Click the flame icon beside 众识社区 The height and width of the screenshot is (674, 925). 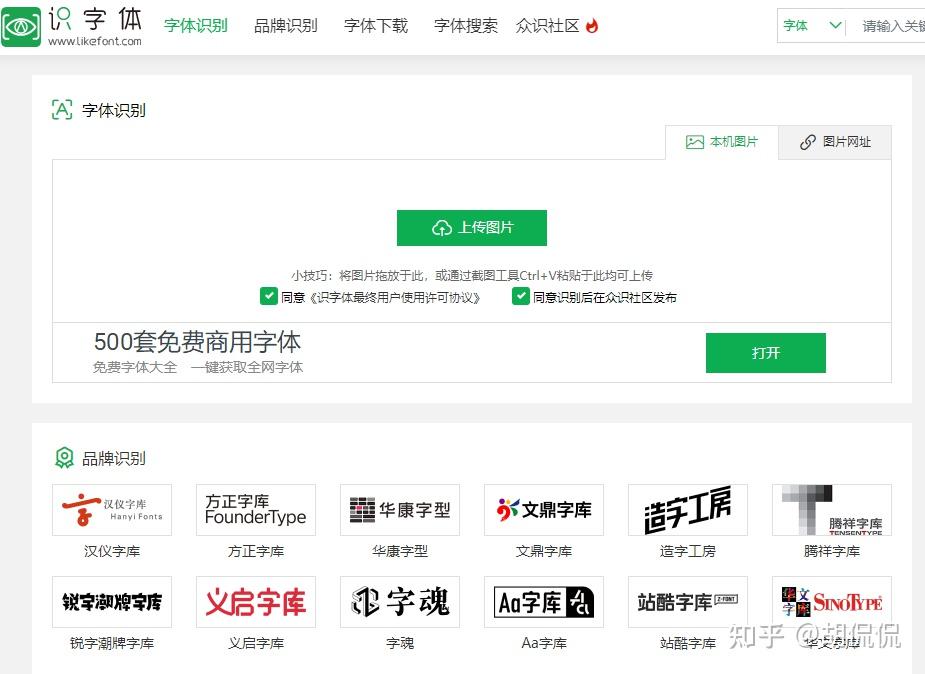point(592,25)
